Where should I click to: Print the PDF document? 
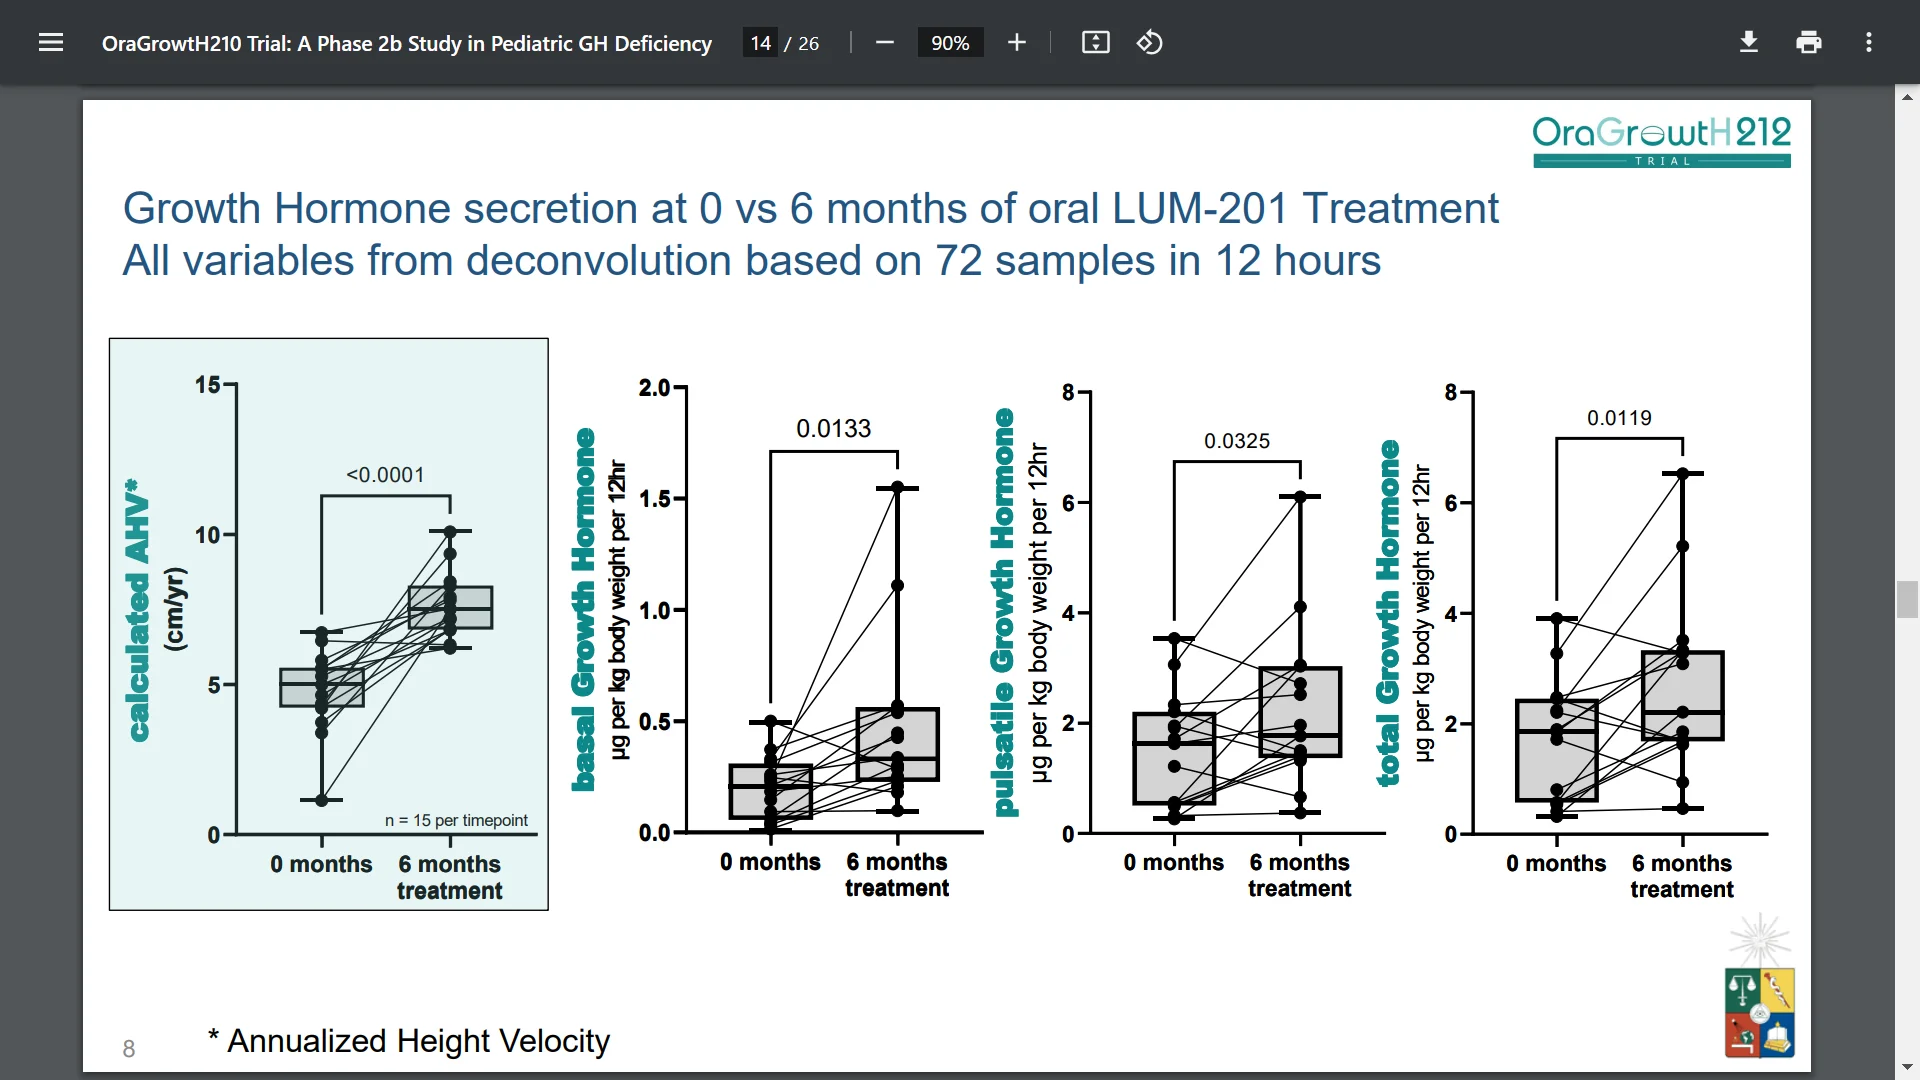pyautogui.click(x=1809, y=42)
